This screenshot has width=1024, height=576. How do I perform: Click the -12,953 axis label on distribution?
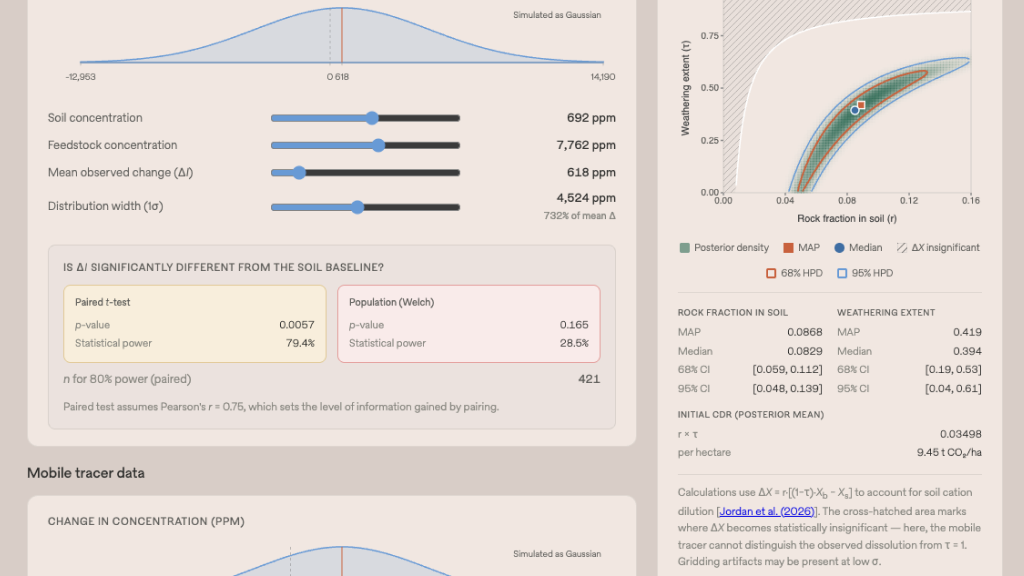click(80, 77)
